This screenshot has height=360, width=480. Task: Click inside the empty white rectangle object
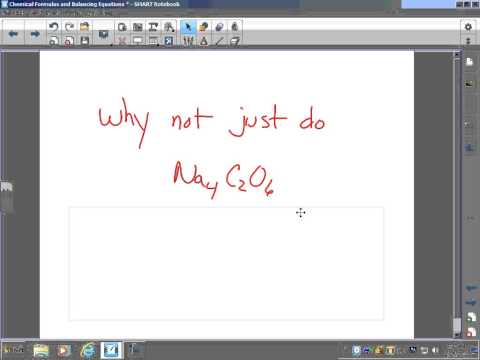point(226,264)
